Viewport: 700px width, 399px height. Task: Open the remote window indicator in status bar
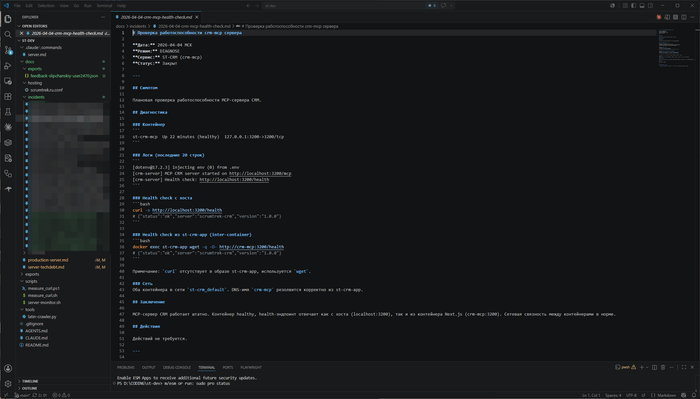(x=5, y=395)
